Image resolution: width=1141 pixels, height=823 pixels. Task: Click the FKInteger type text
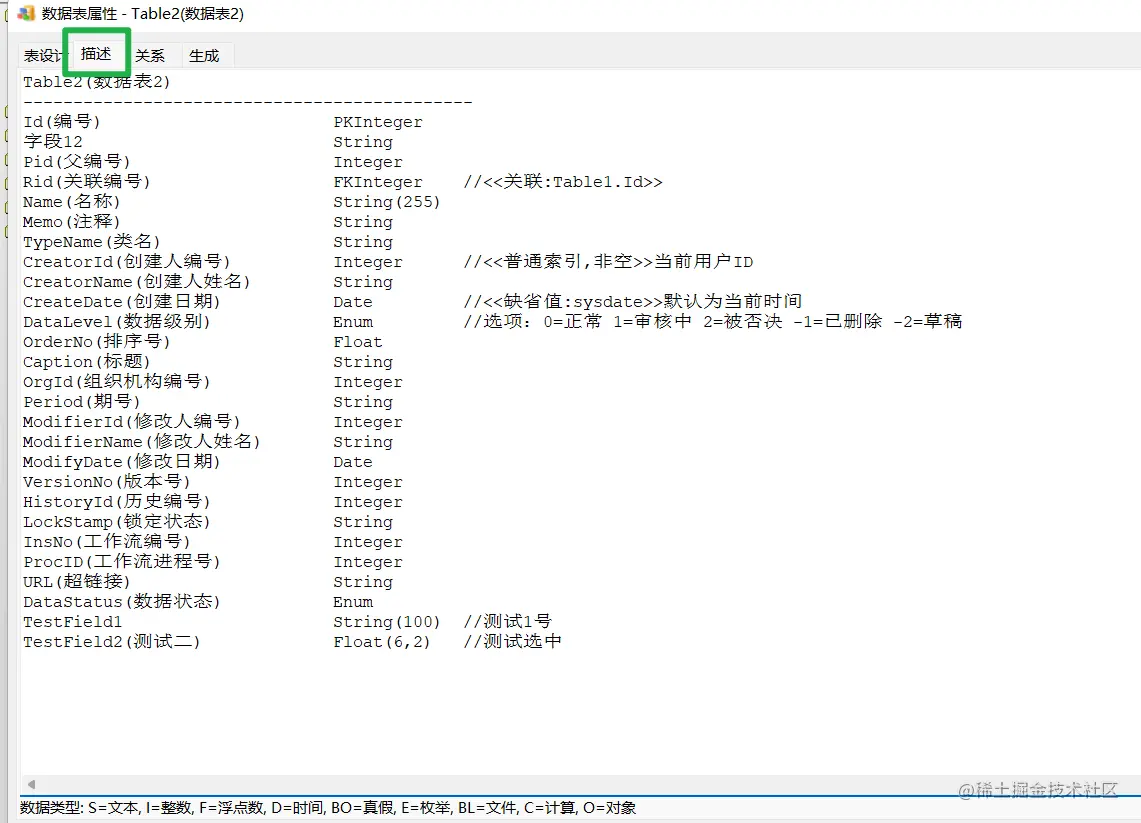click(378, 182)
